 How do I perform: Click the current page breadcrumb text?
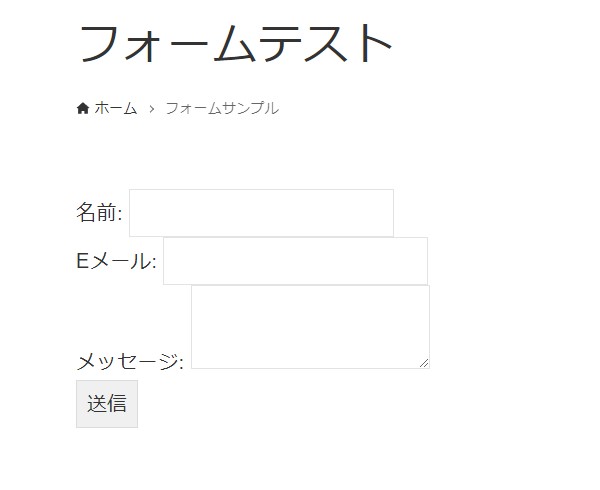pos(221,108)
